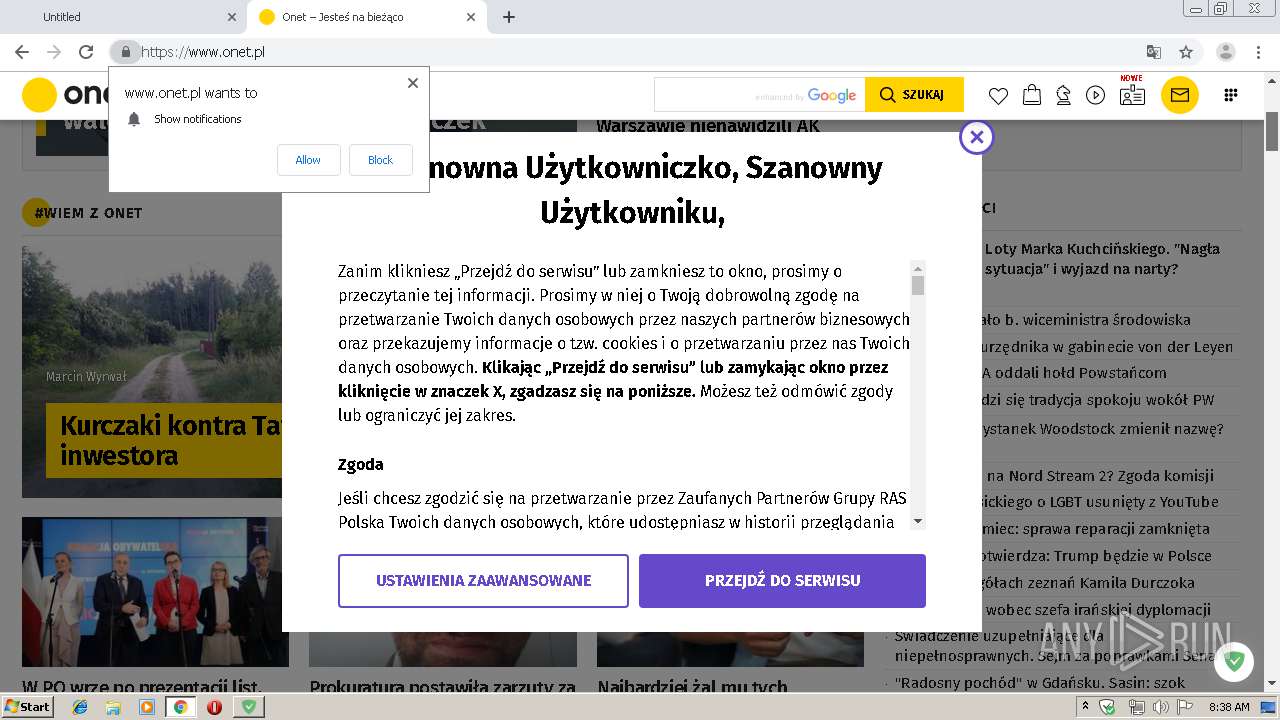Click the browser back arrow
1280x720 pixels.
[x=22, y=52]
